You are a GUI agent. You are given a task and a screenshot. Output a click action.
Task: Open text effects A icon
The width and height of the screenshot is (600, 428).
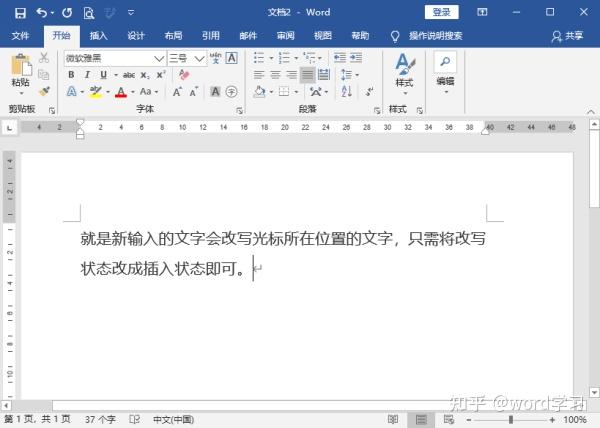72,92
